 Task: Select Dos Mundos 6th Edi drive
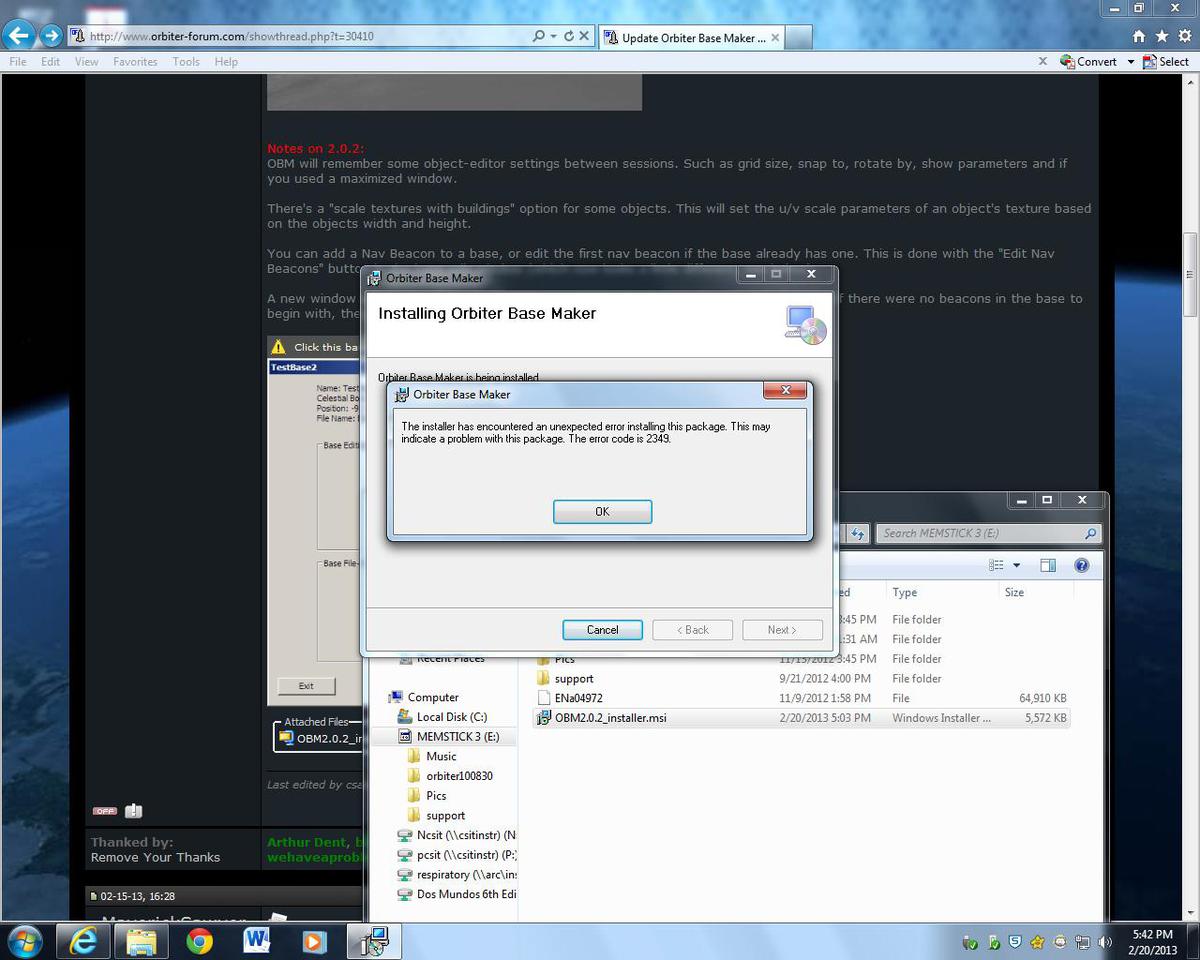[456, 894]
